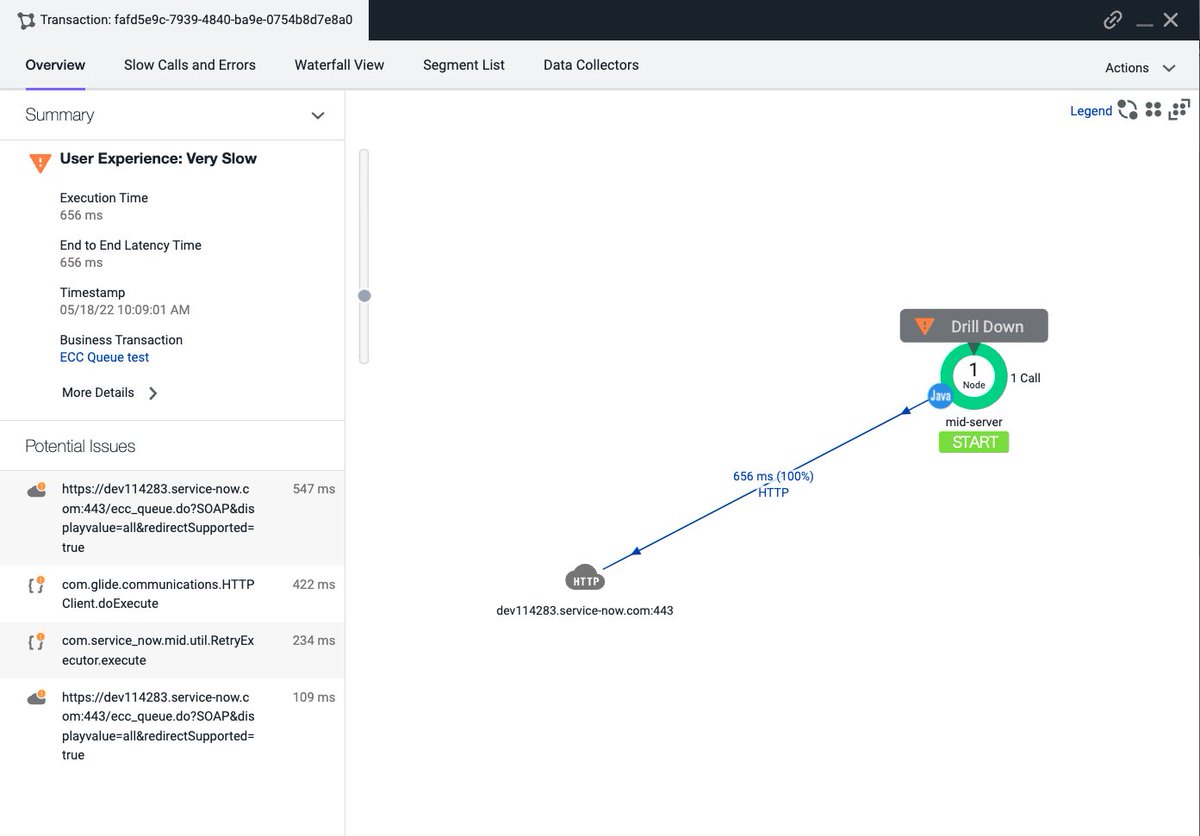This screenshot has height=836, width=1200.
Task: Click the method icon beside RetryExecutor.execute
Action: (x=37, y=642)
